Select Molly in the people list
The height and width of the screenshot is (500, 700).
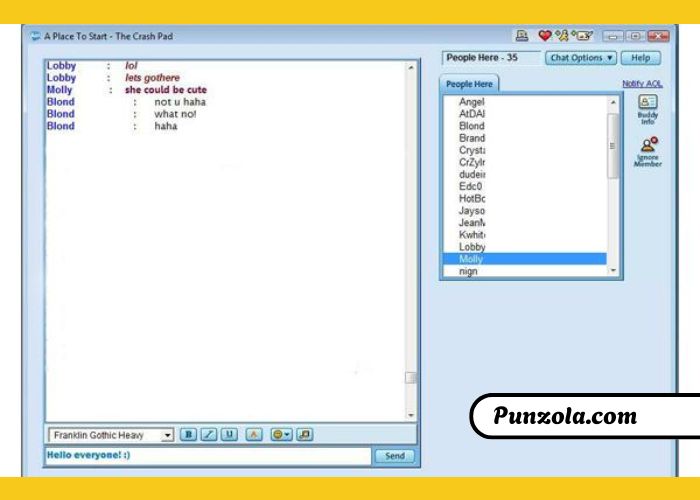coord(524,259)
